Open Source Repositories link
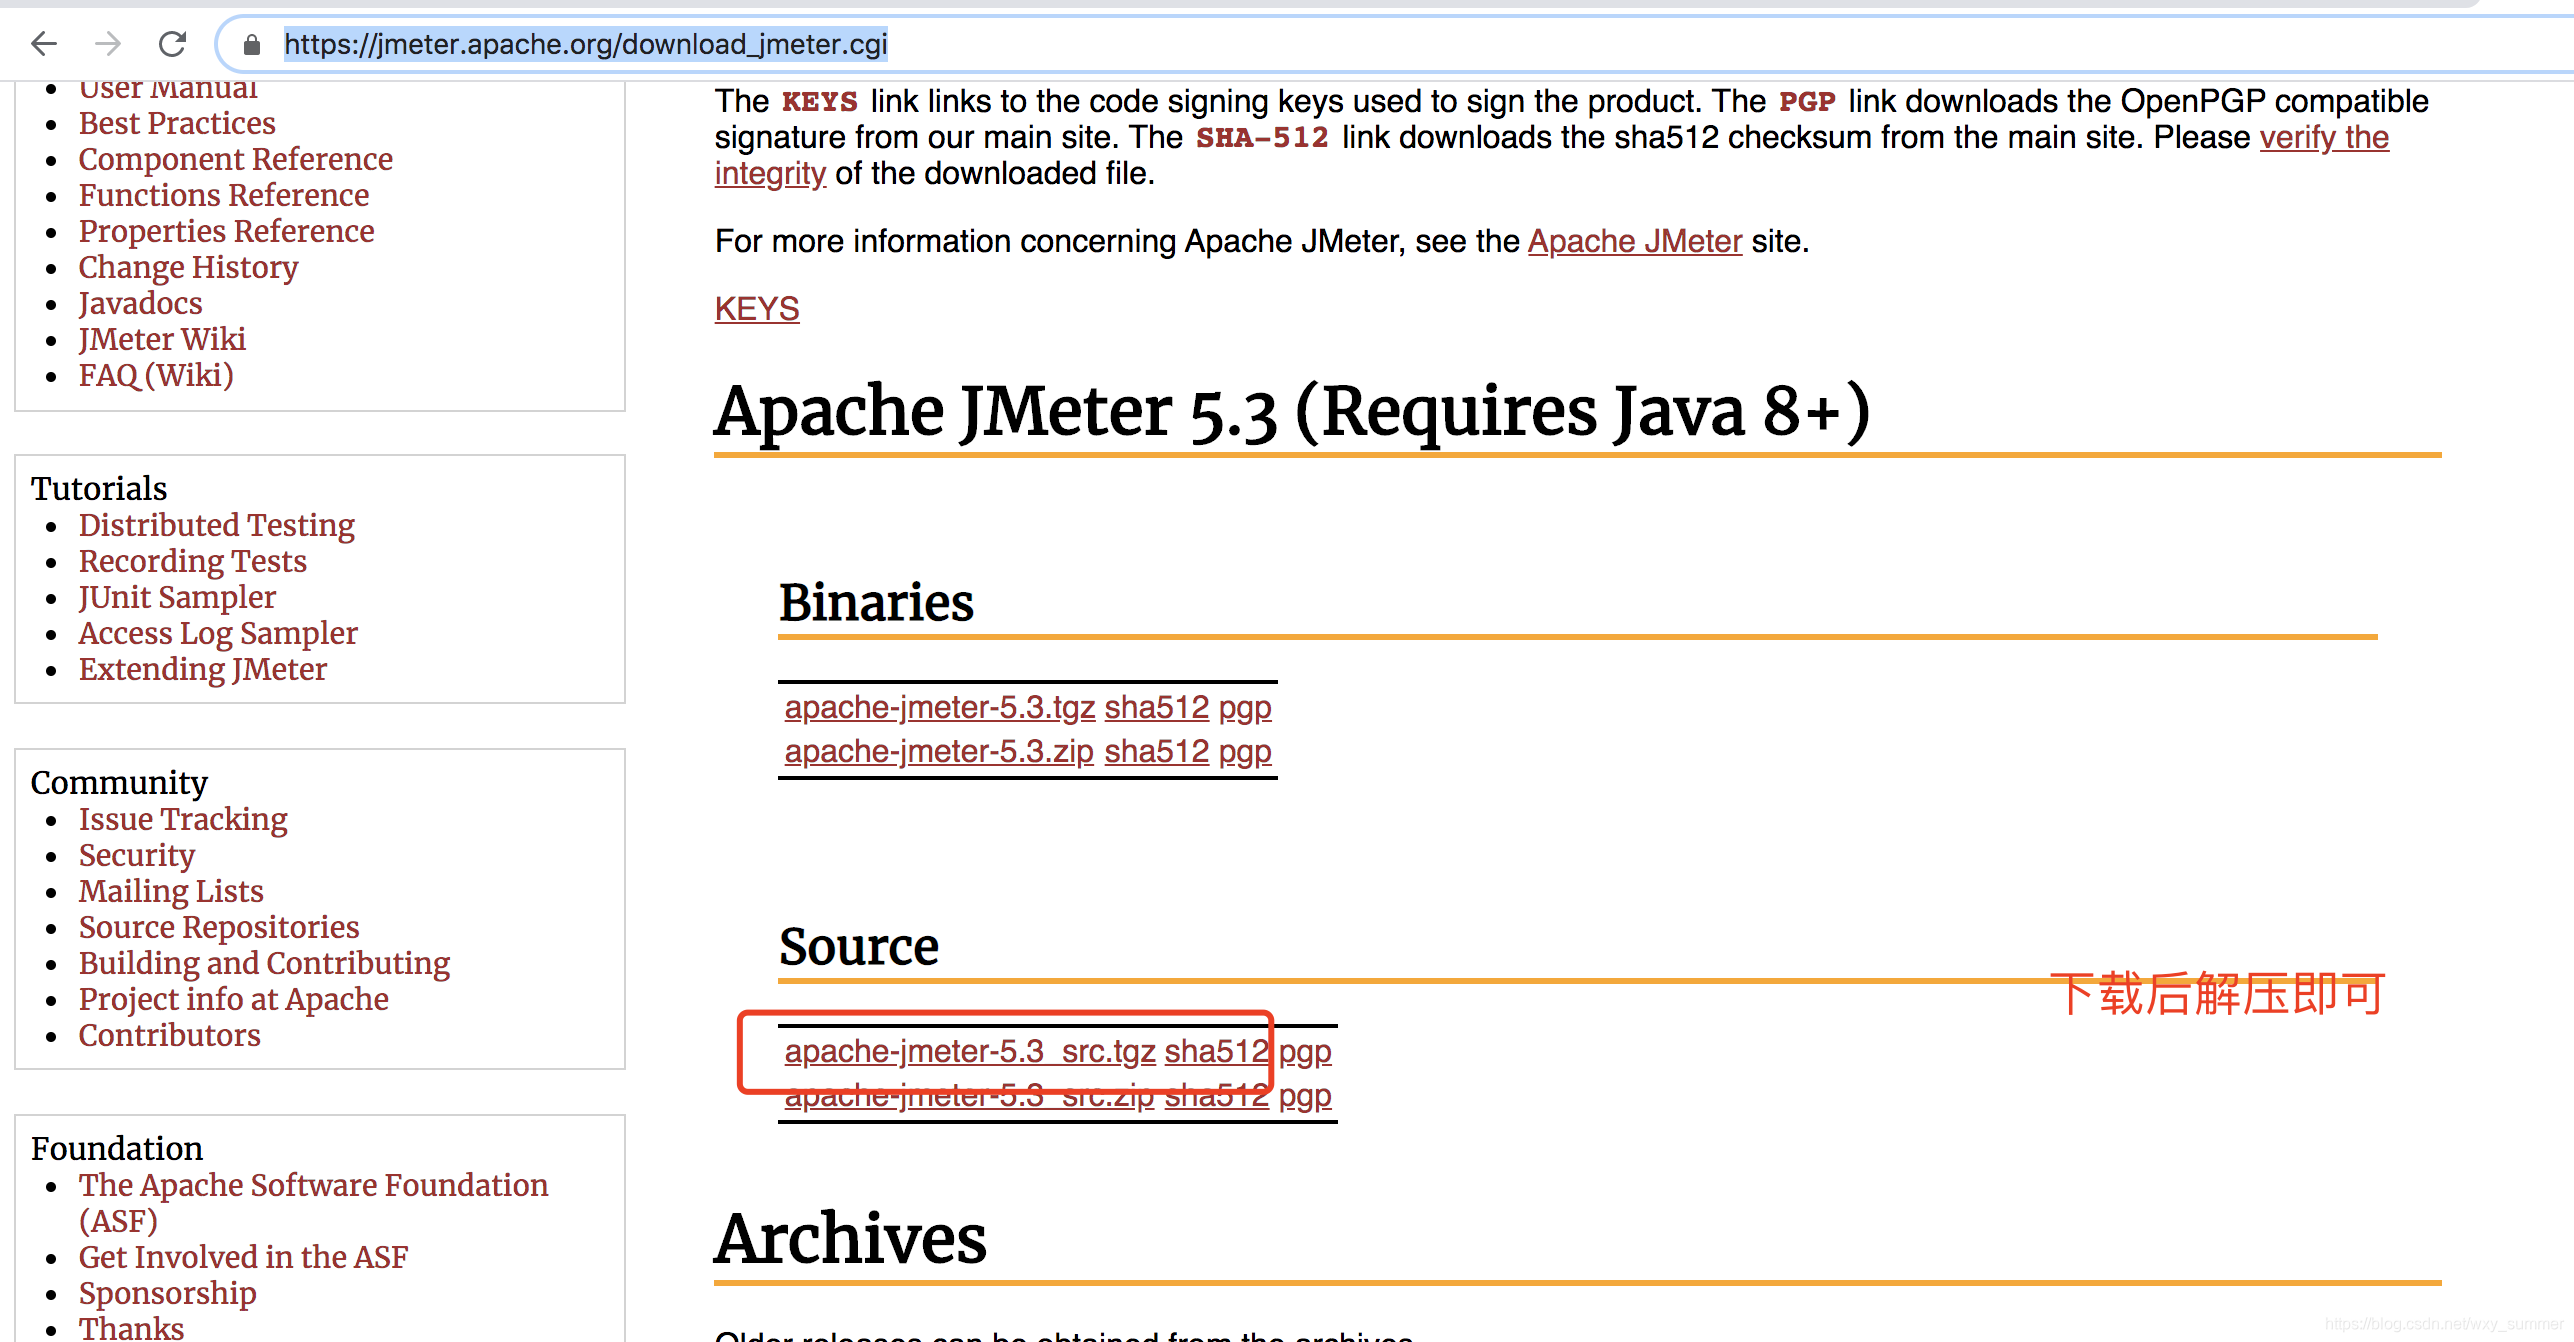The height and width of the screenshot is (1342, 2574). (x=218, y=927)
